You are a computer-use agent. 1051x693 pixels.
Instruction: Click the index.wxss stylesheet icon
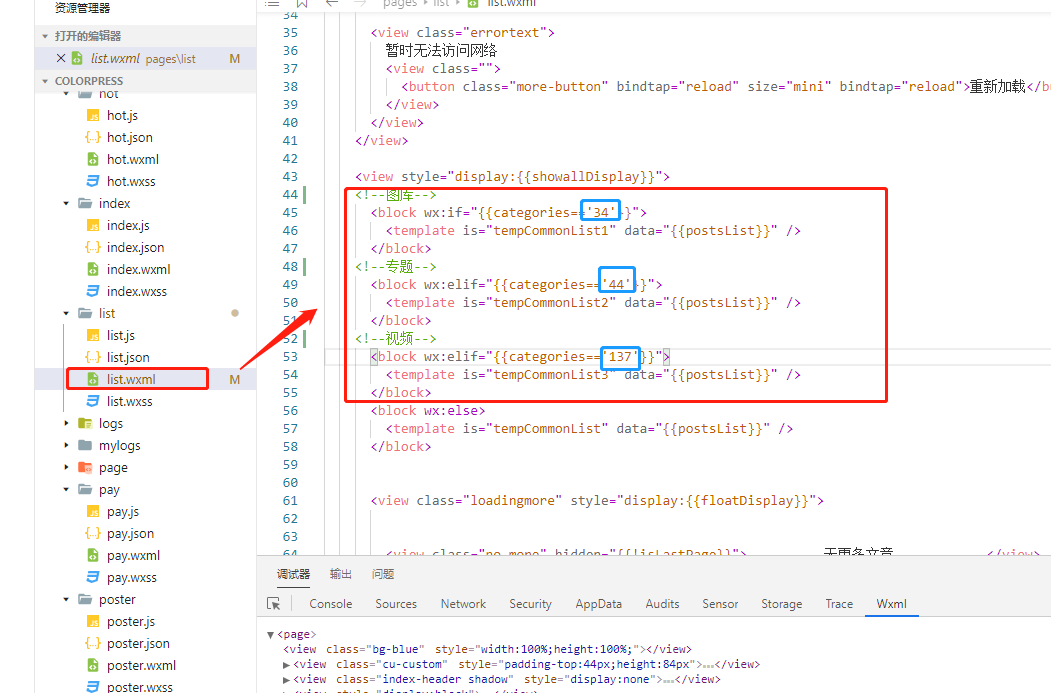(x=93, y=292)
